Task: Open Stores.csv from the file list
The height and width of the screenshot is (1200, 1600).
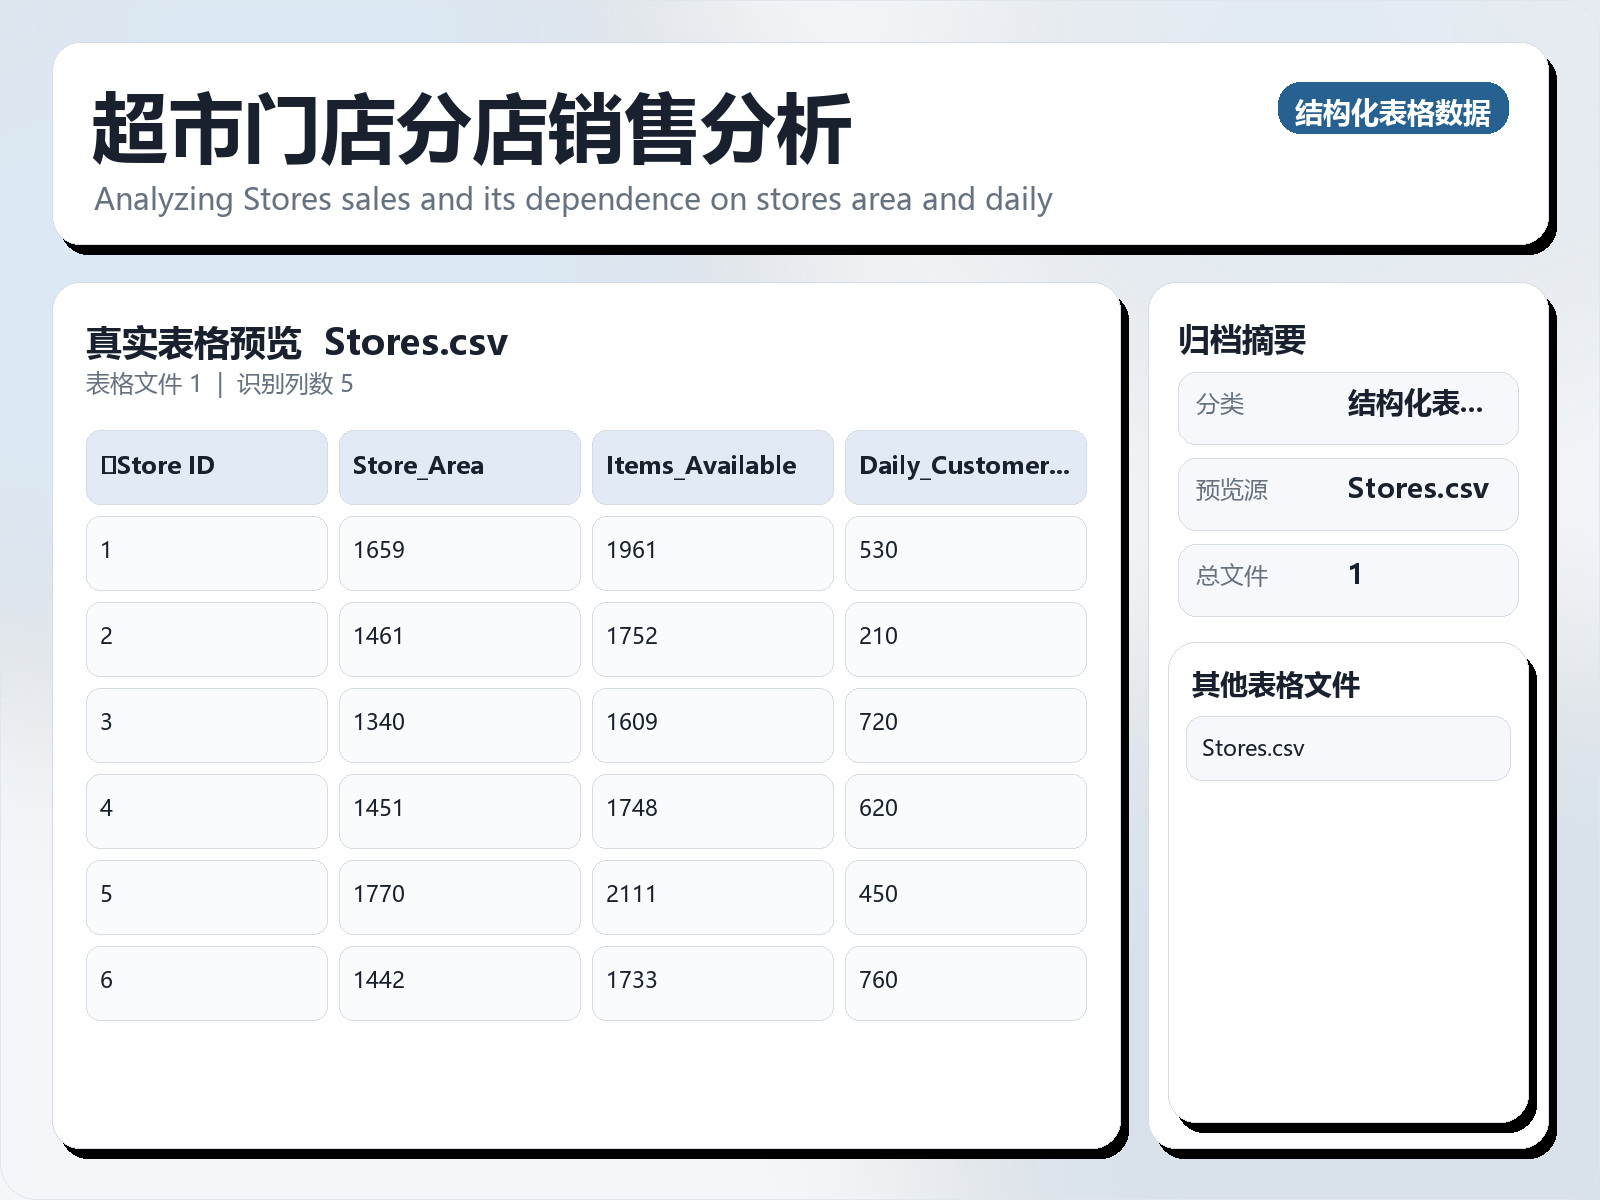Action: click(1348, 748)
